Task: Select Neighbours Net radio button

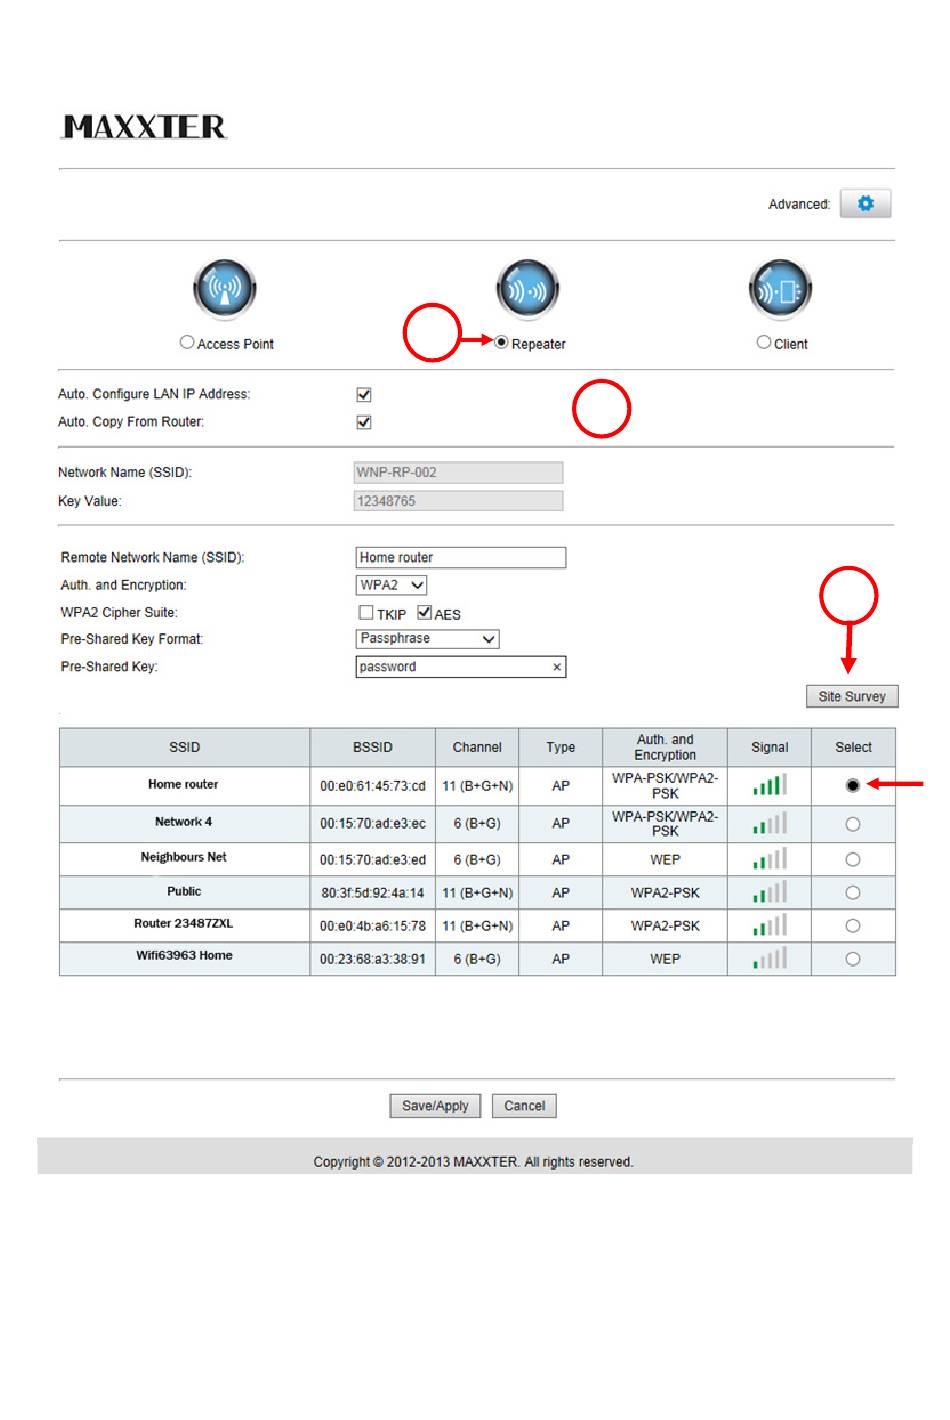Action: pos(852,859)
